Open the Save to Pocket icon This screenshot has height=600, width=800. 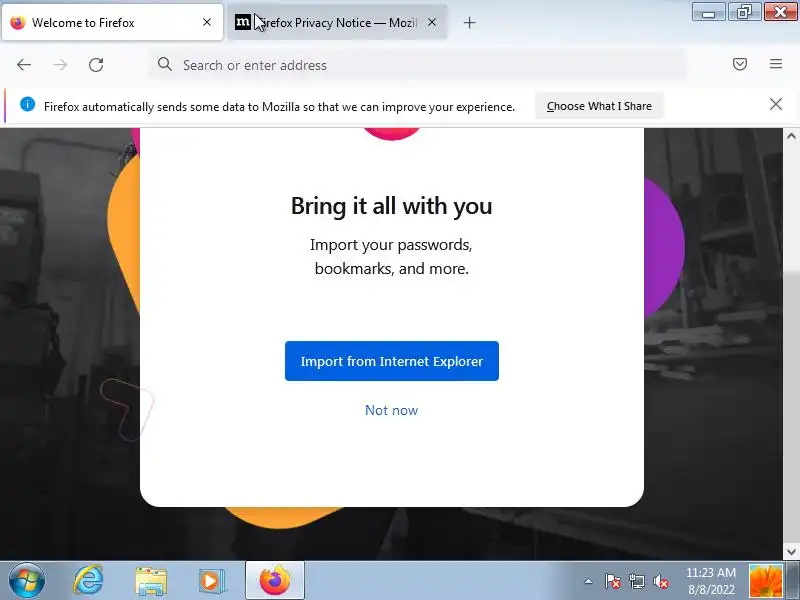tap(740, 64)
